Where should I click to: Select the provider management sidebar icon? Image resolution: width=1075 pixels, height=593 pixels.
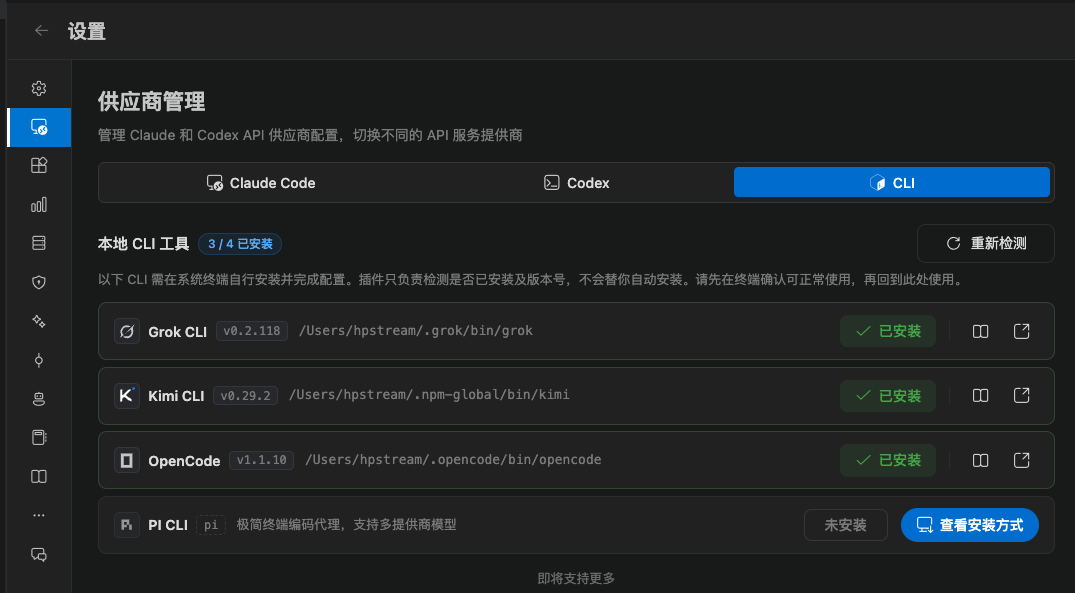tap(39, 127)
